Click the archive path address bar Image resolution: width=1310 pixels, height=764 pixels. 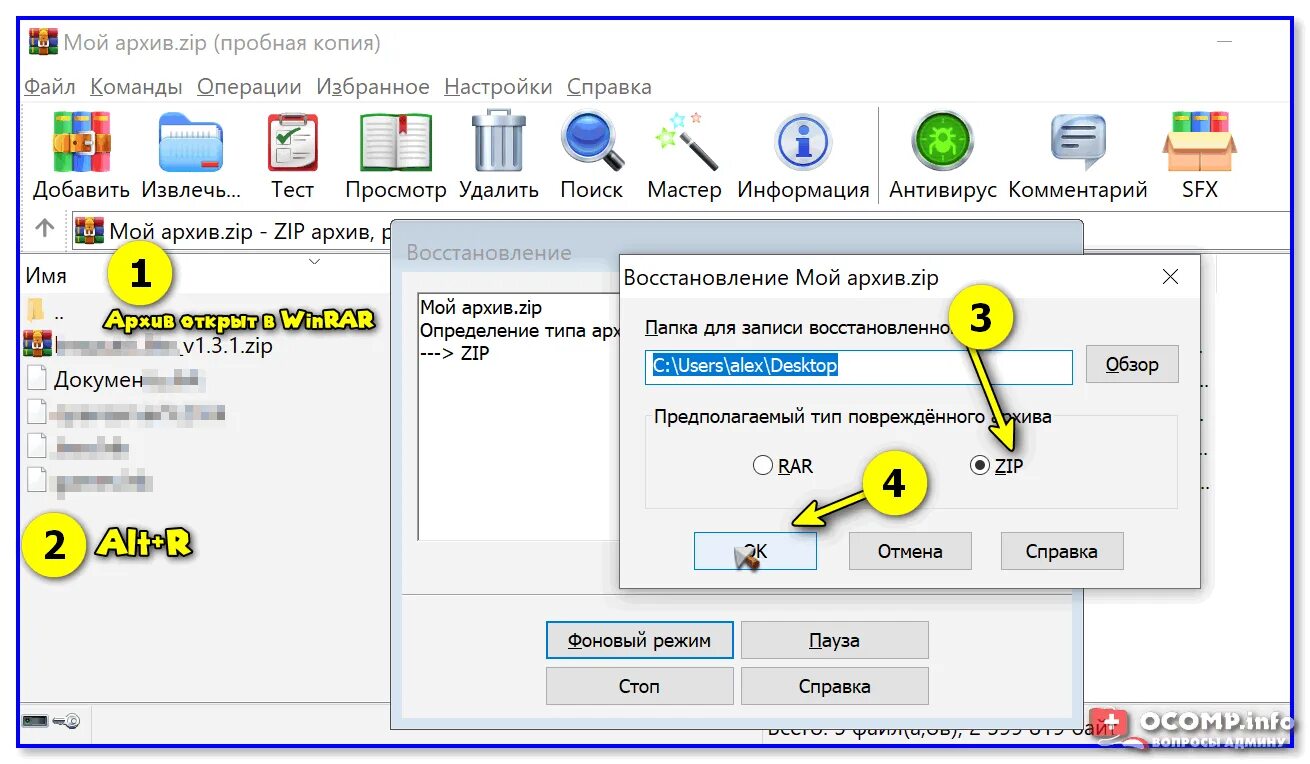tap(680, 231)
